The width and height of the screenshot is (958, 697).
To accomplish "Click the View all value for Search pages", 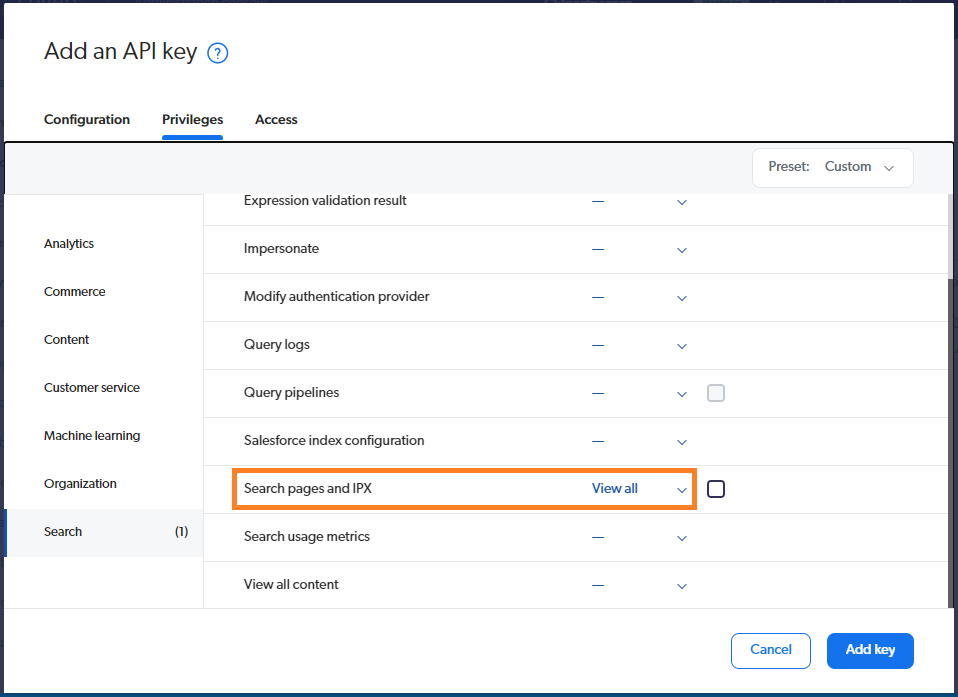I will pos(615,489).
